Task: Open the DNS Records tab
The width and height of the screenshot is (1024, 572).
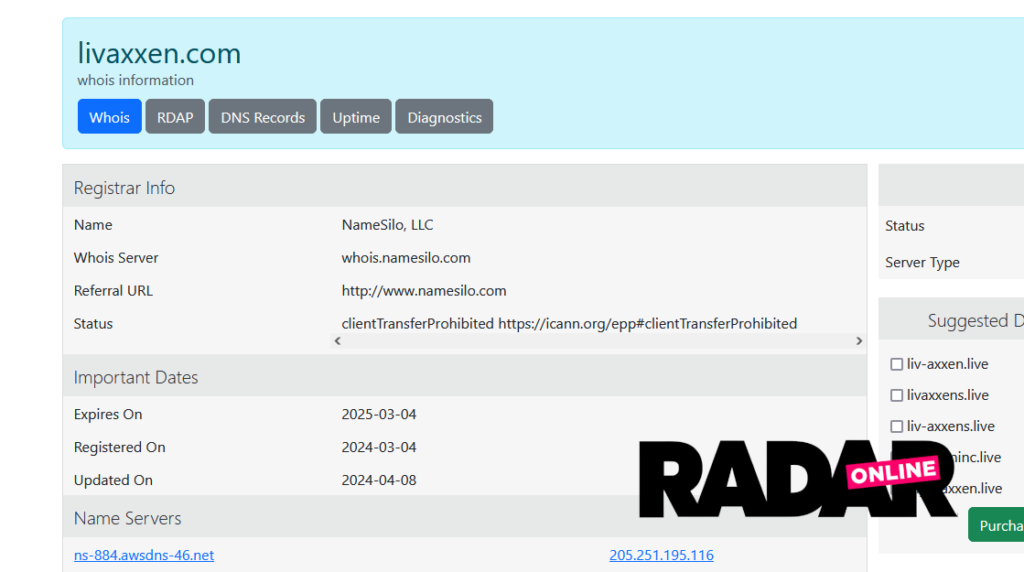Action: 262,117
